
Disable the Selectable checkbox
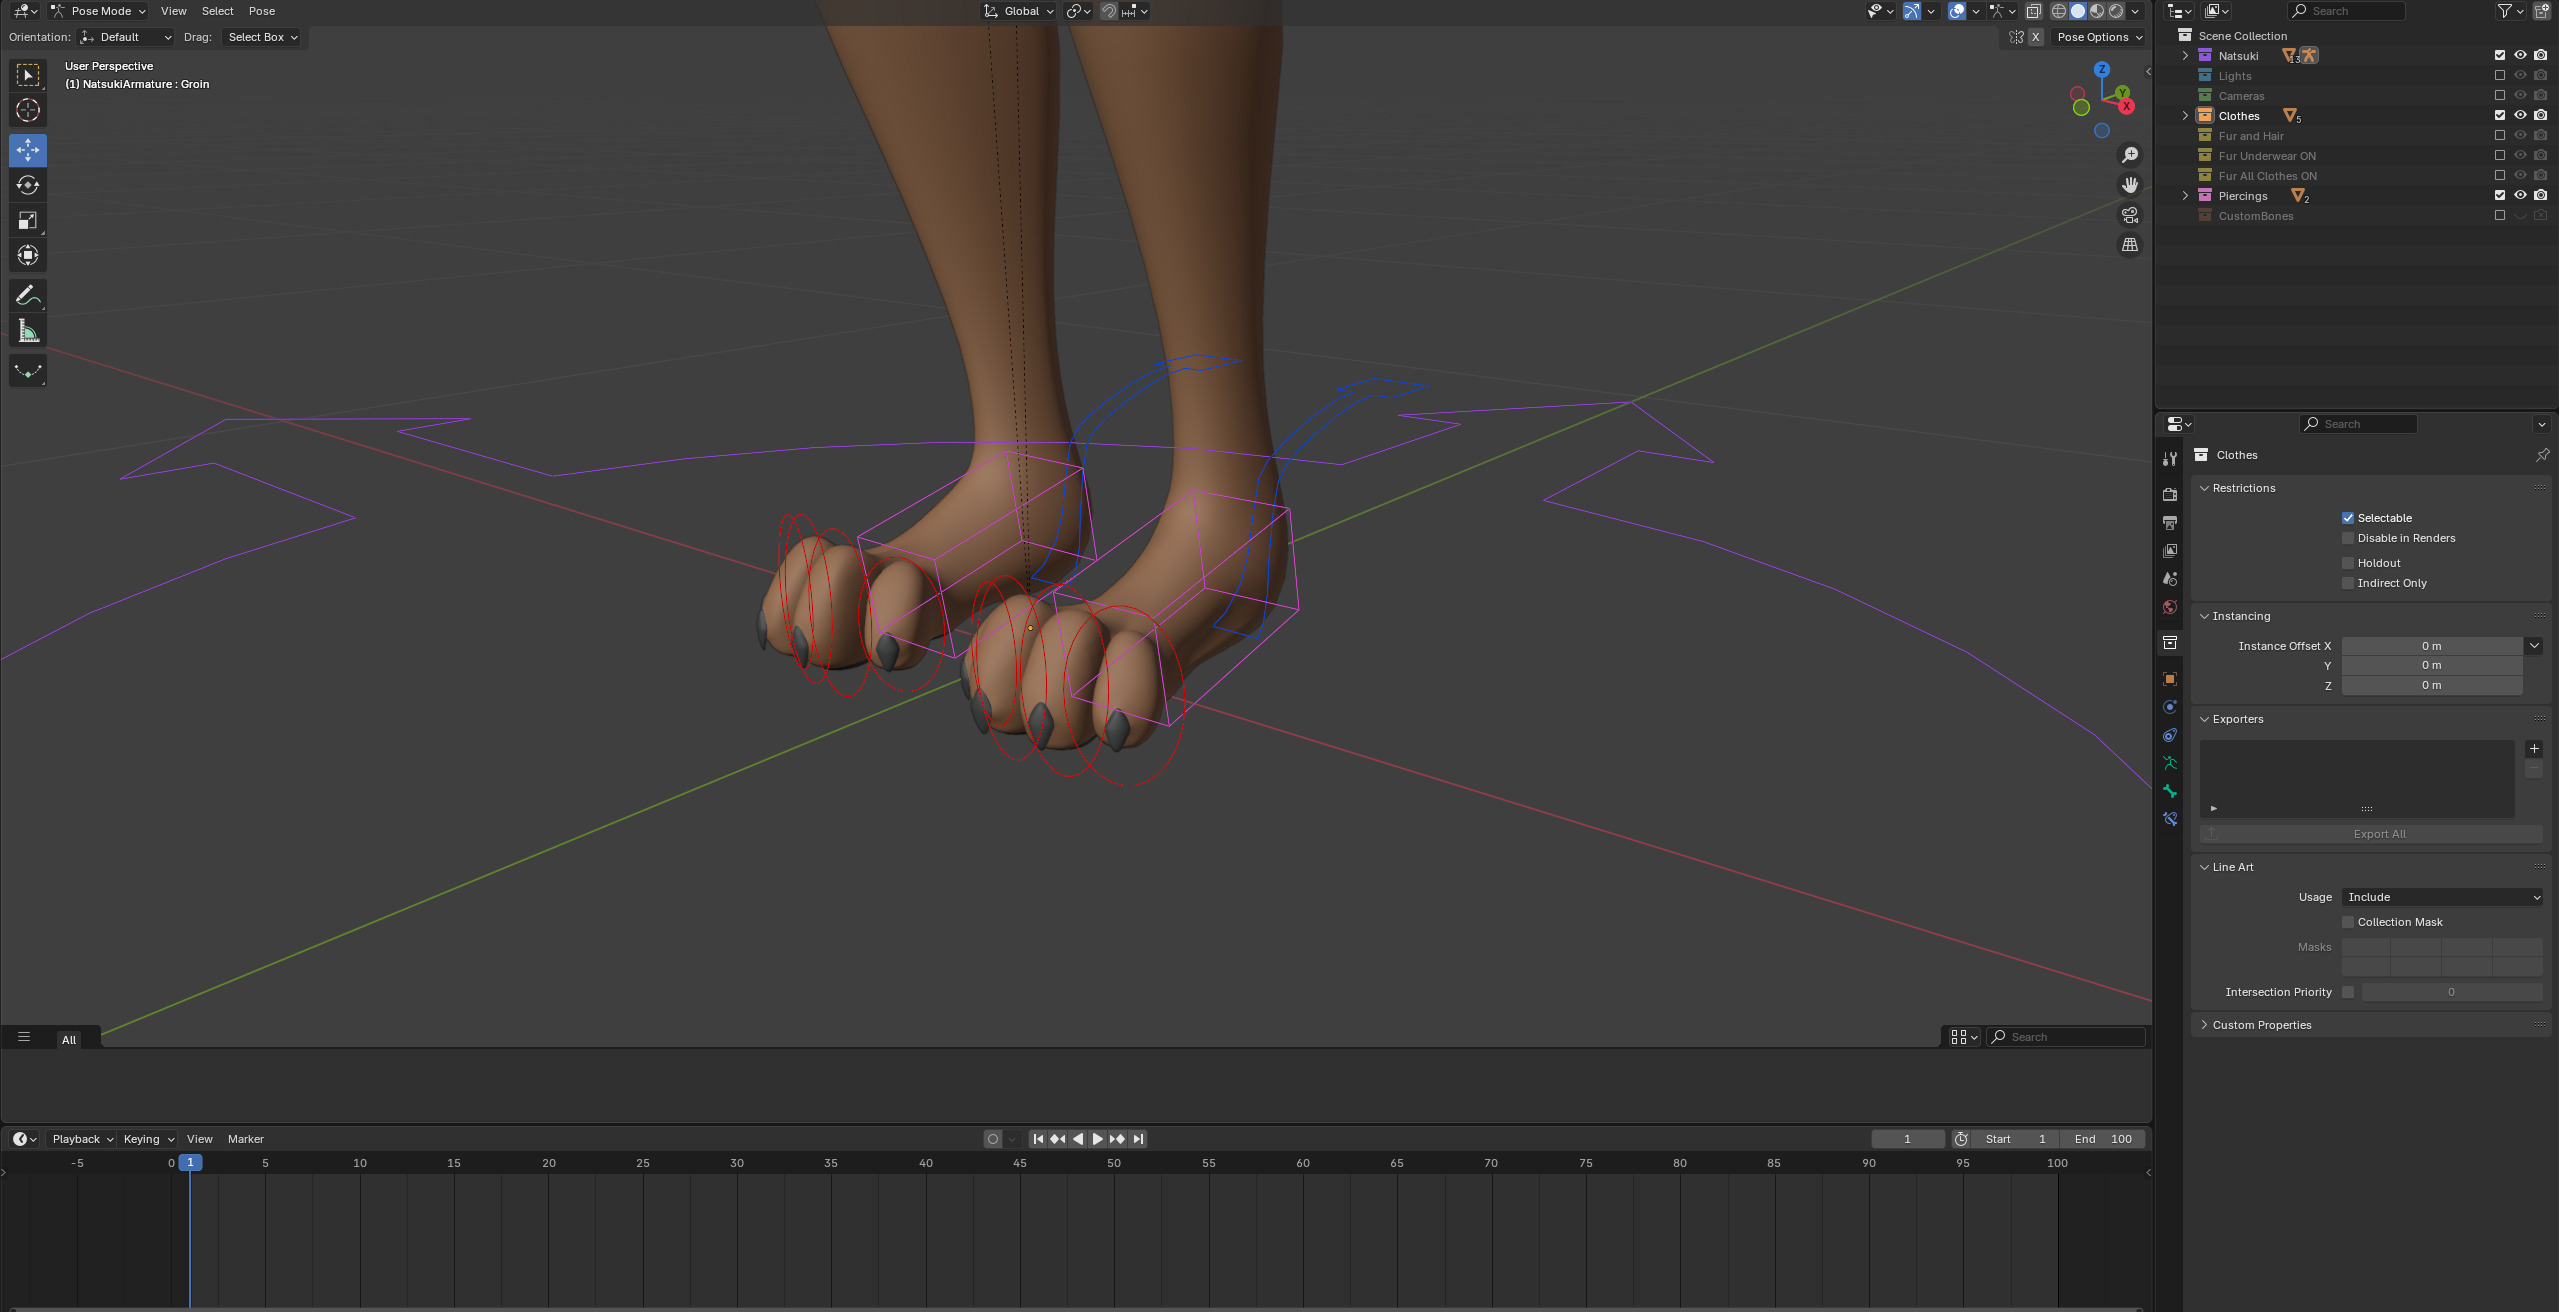(x=2348, y=518)
